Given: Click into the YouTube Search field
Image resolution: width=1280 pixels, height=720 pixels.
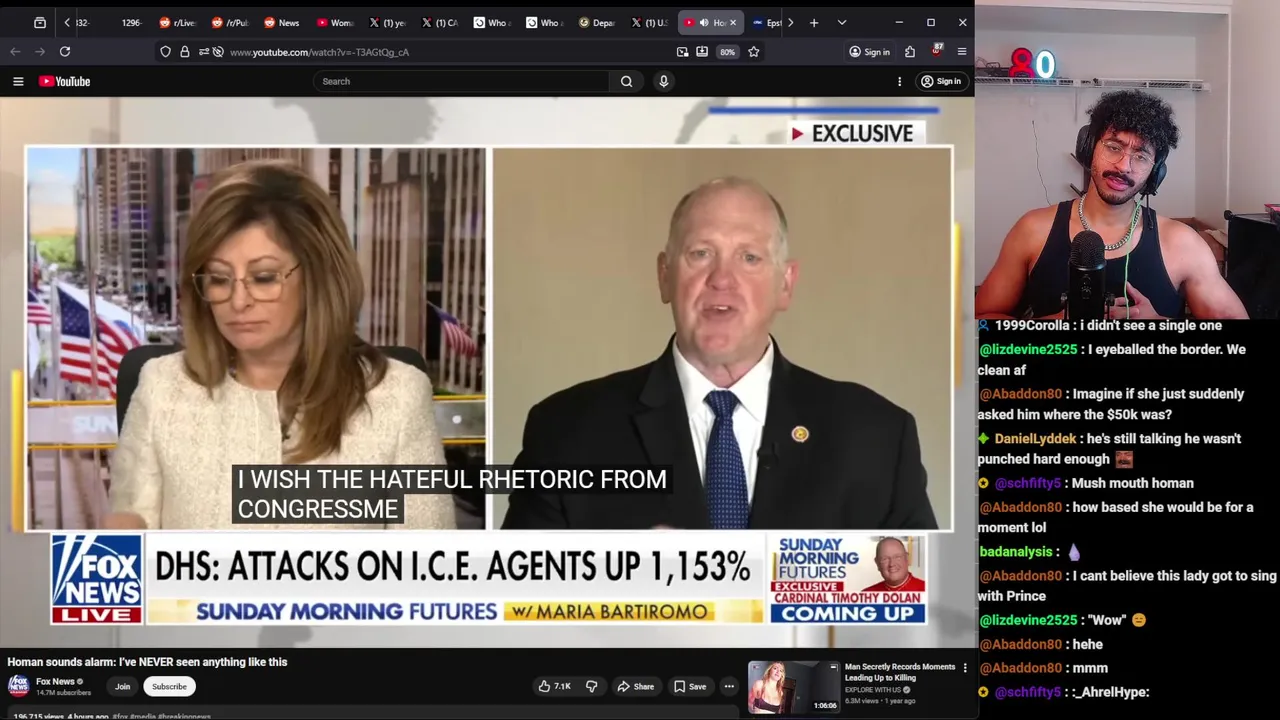Looking at the screenshot, I should click(460, 81).
